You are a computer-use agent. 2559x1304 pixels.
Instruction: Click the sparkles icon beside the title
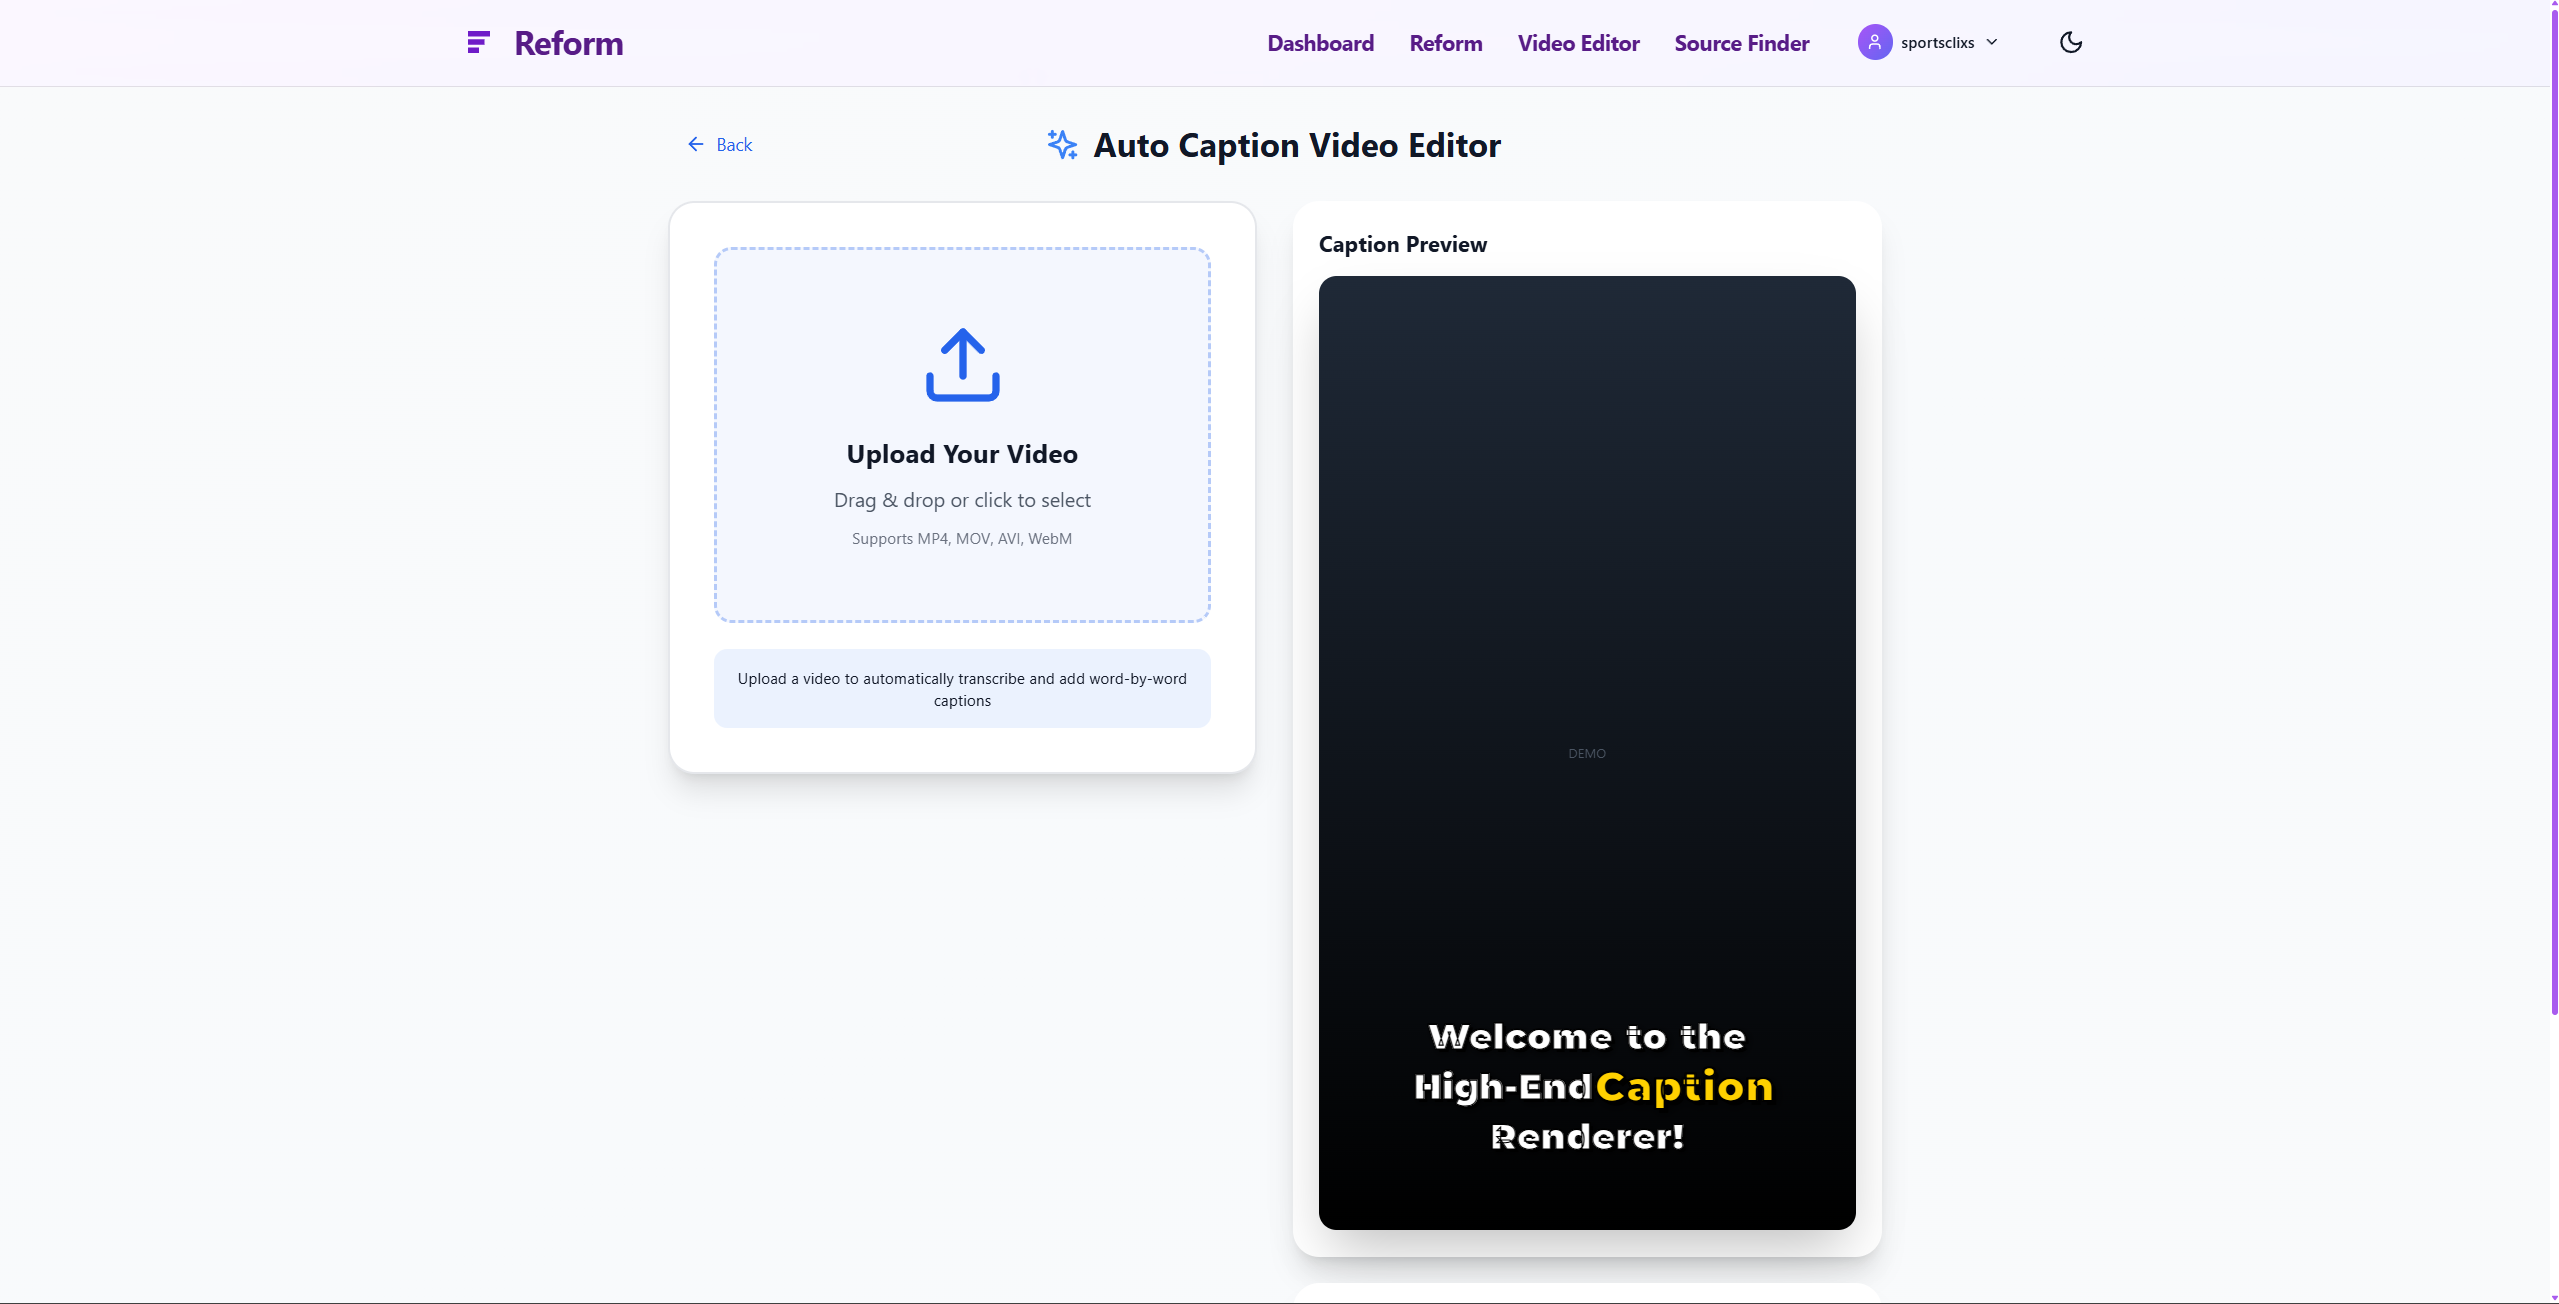(x=1062, y=145)
